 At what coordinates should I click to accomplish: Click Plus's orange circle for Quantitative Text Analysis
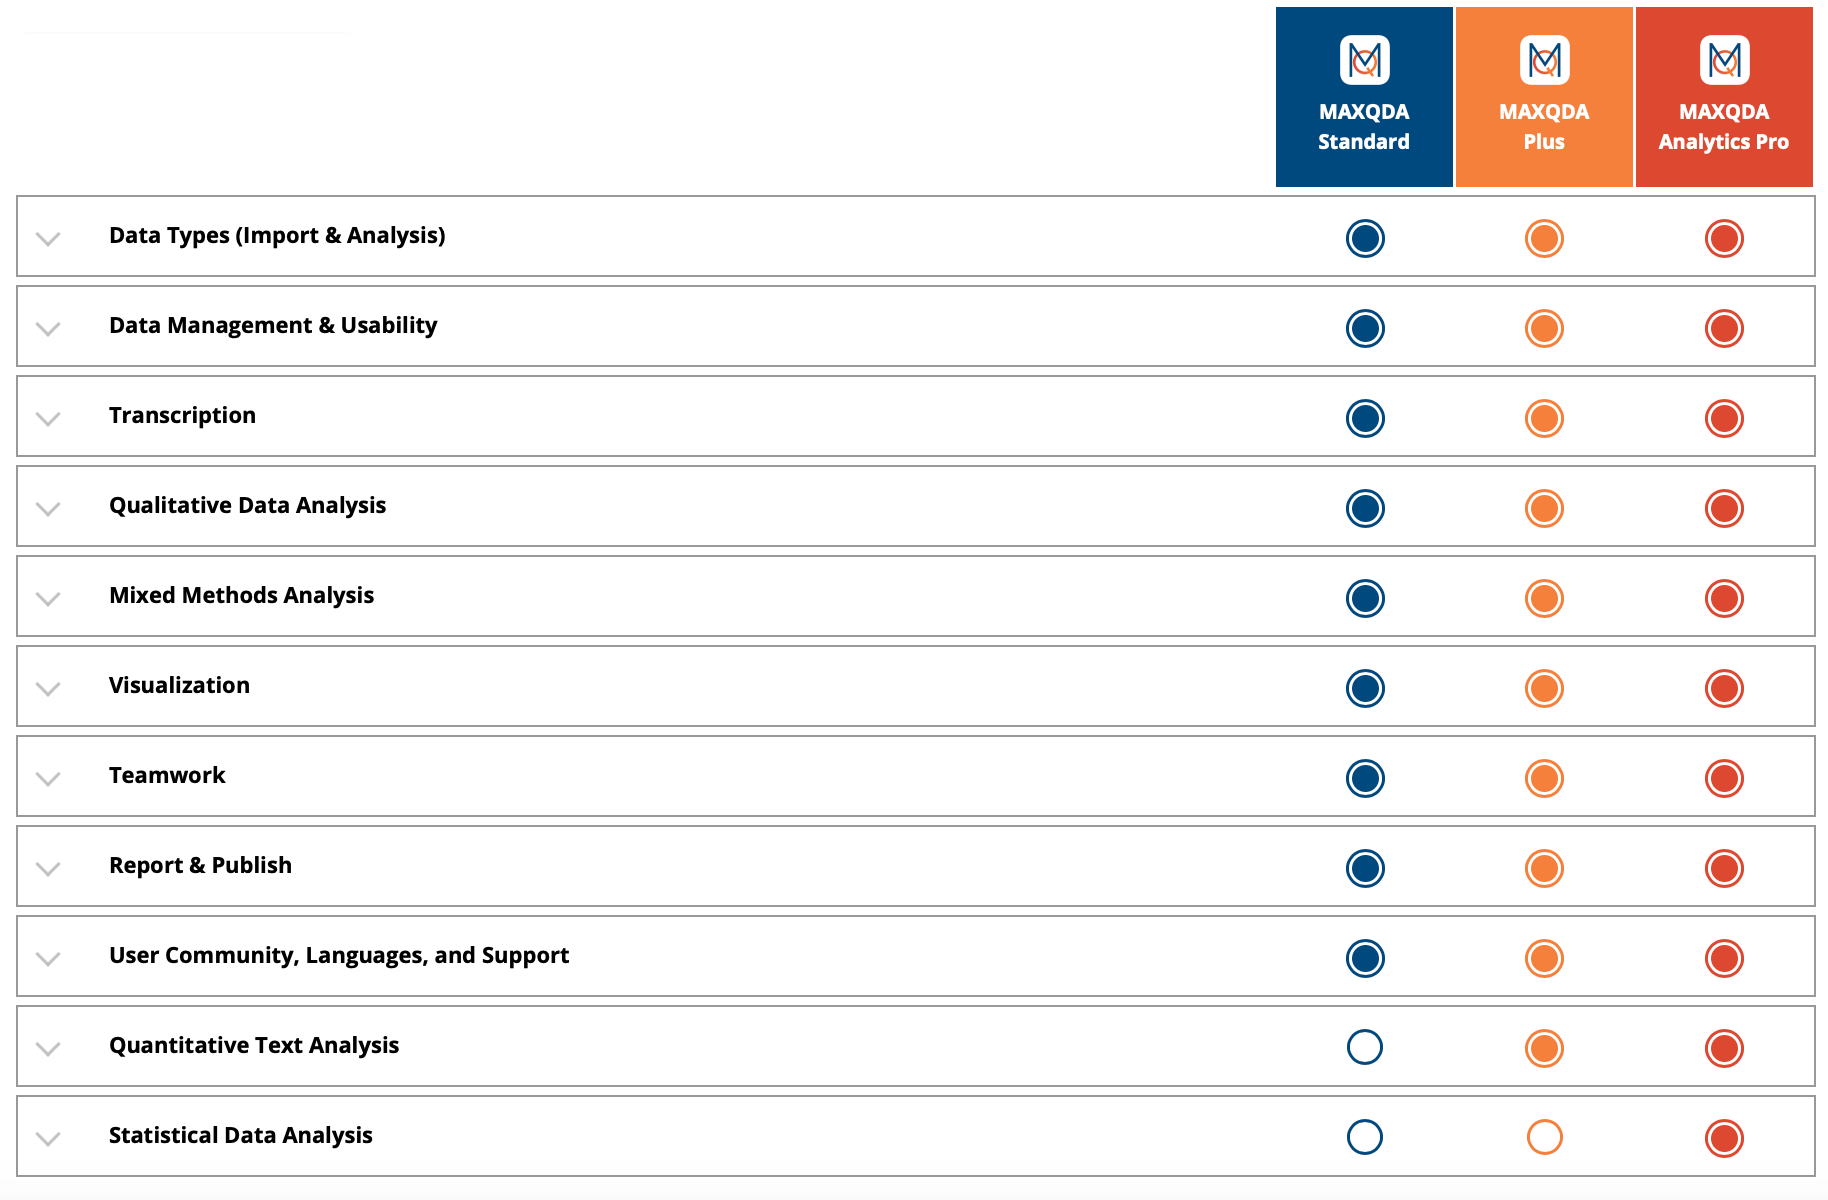pos(1544,1048)
